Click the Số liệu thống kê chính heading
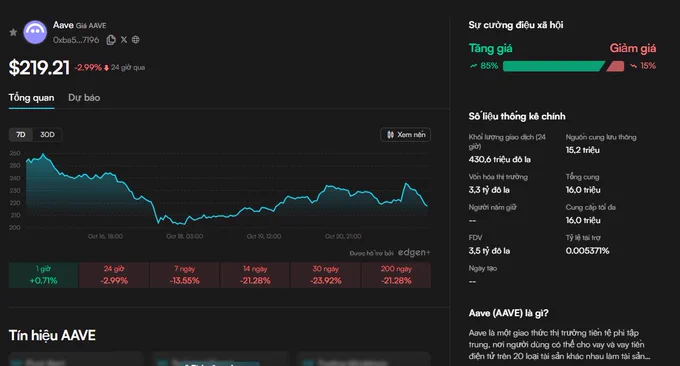The height and width of the screenshot is (366, 680). [517, 116]
